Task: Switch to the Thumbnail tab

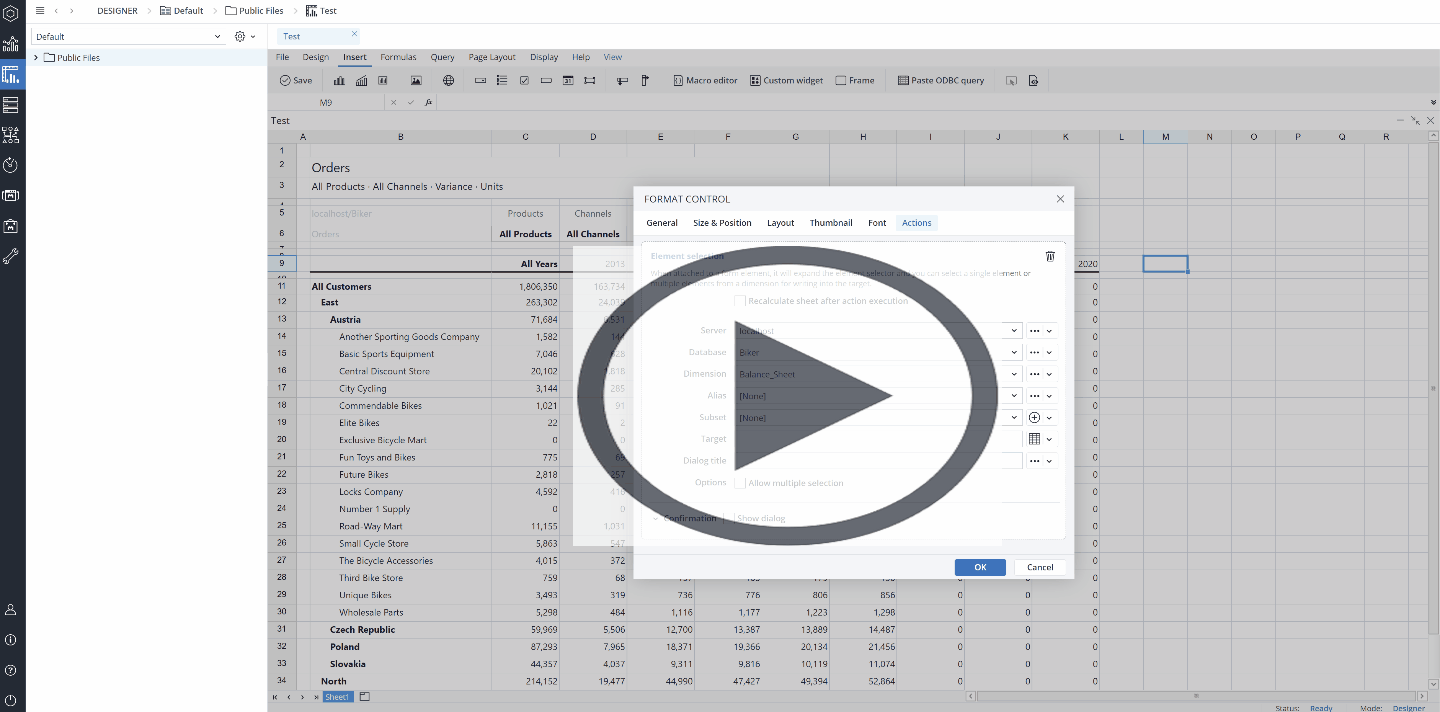Action: coord(831,223)
